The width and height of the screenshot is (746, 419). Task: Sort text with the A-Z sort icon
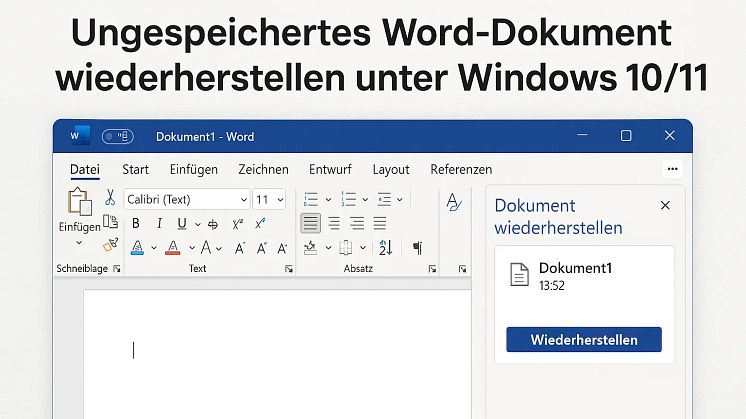(385, 248)
